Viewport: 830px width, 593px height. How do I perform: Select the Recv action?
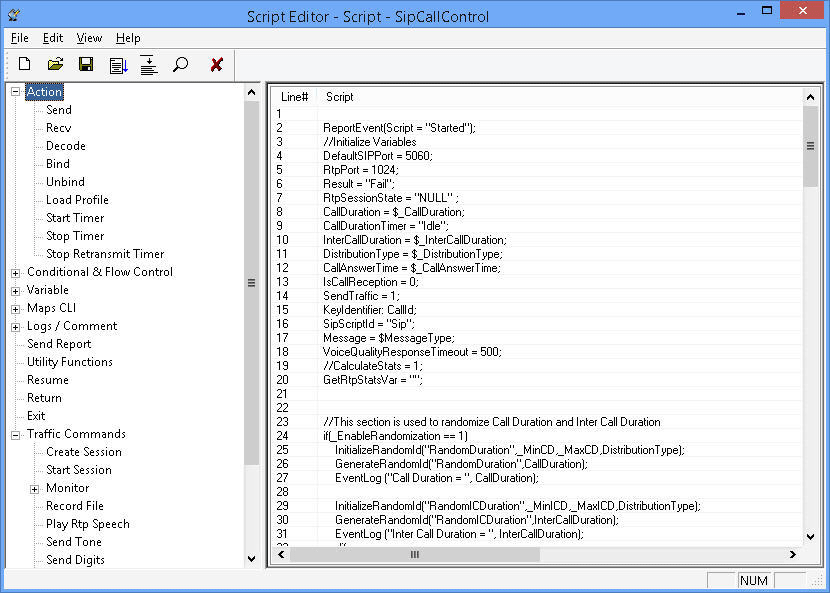[58, 128]
